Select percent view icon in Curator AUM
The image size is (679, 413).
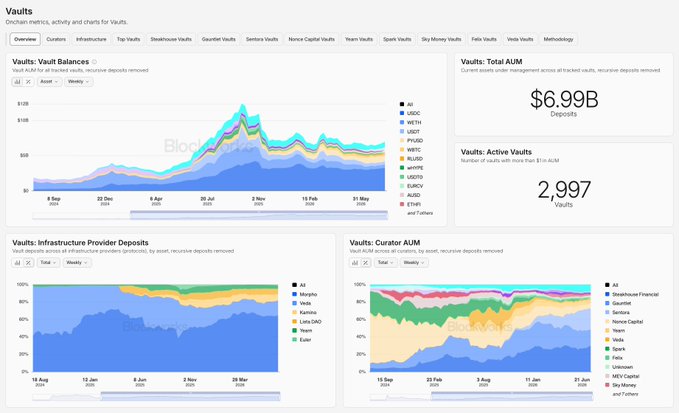(365, 262)
